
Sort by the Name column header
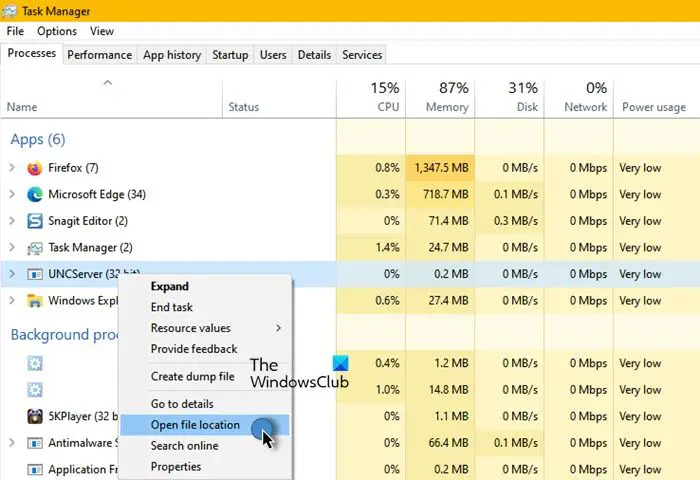pos(111,98)
